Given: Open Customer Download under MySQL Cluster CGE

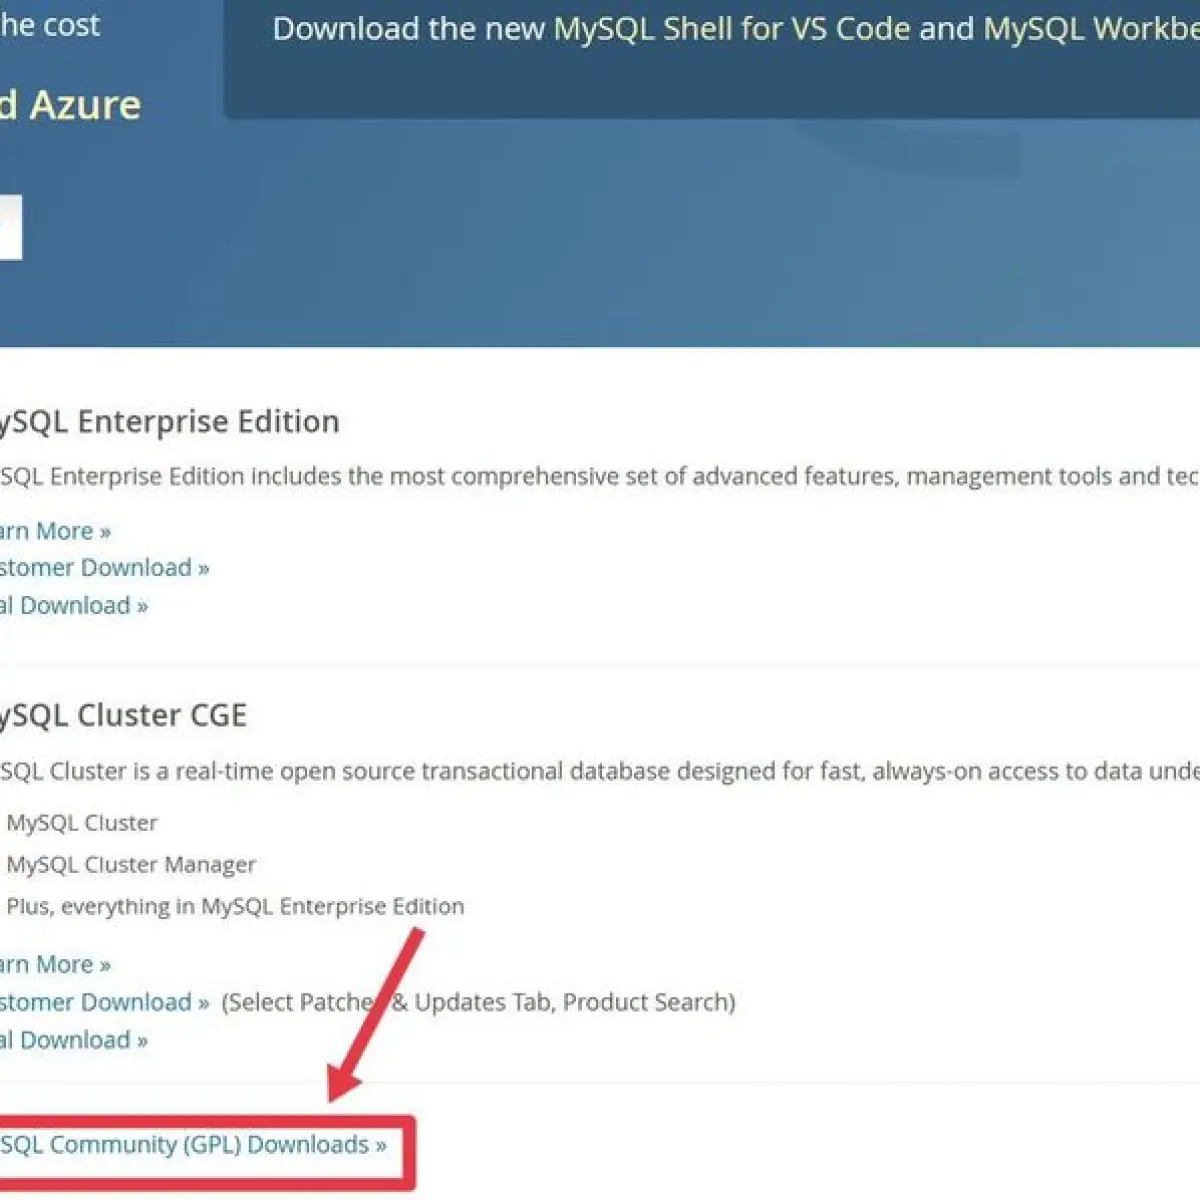Looking at the screenshot, I should pos(104,1002).
